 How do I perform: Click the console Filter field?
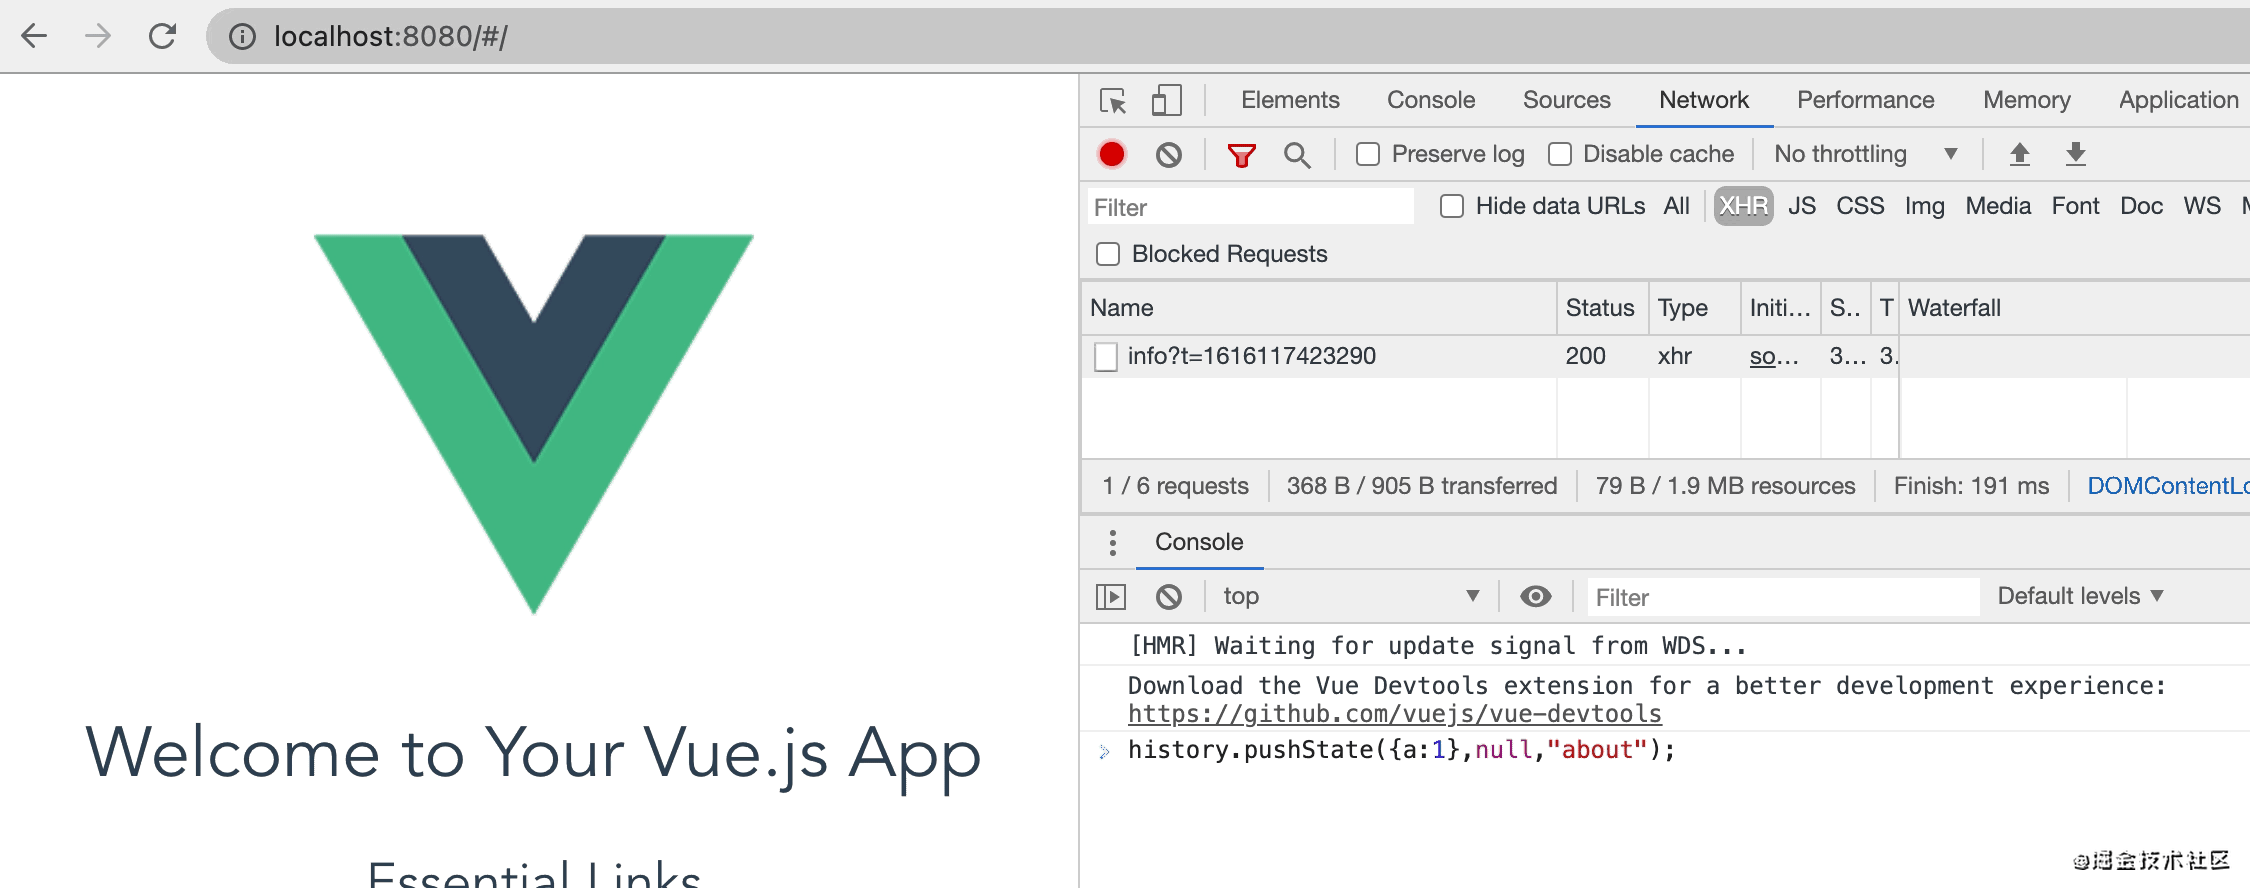1783,597
